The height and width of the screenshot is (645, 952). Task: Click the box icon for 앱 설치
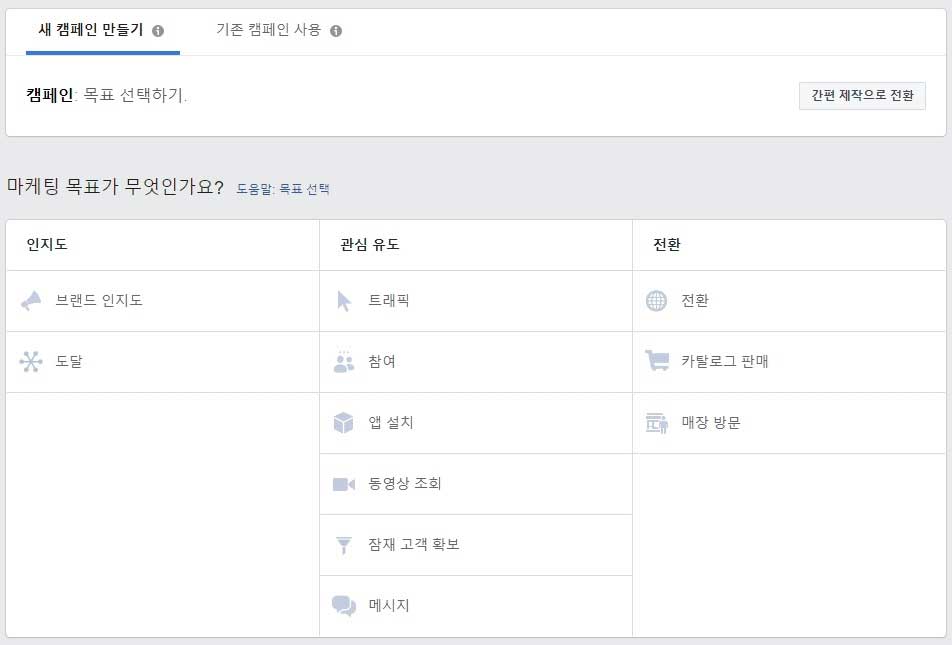(344, 423)
